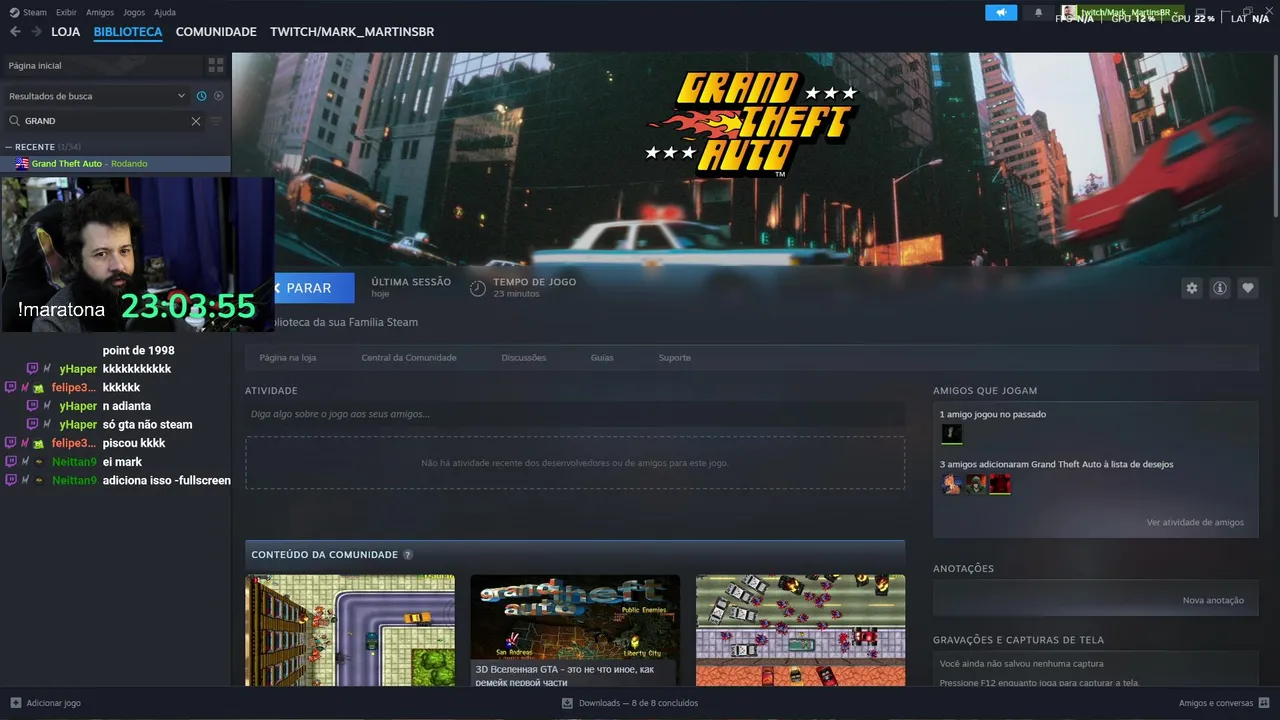Create a Nova anotação

point(1213,601)
